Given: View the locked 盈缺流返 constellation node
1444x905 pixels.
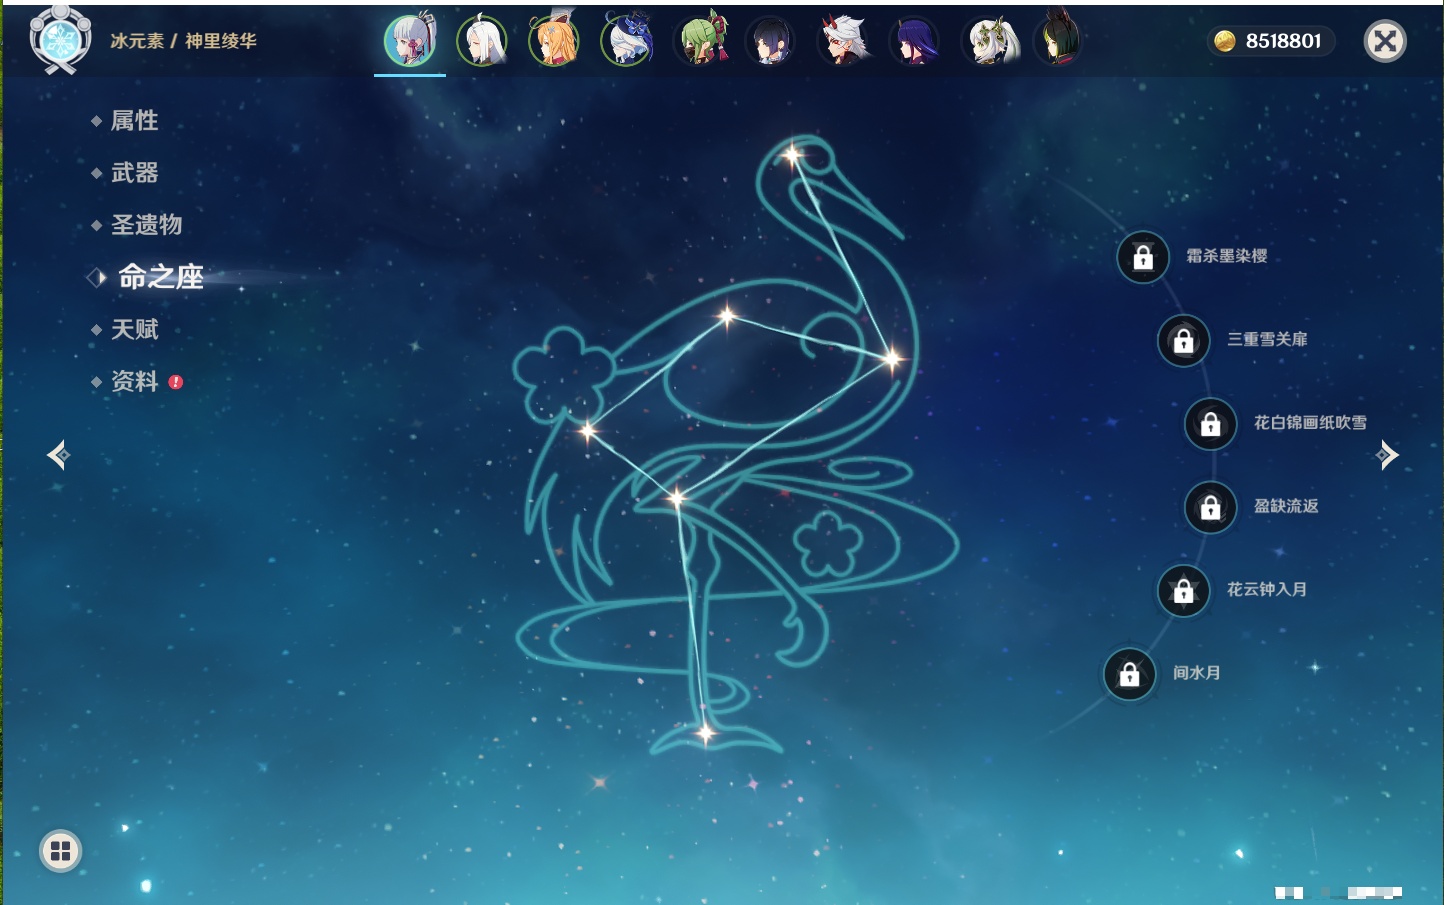Looking at the screenshot, I should (x=1210, y=507).
